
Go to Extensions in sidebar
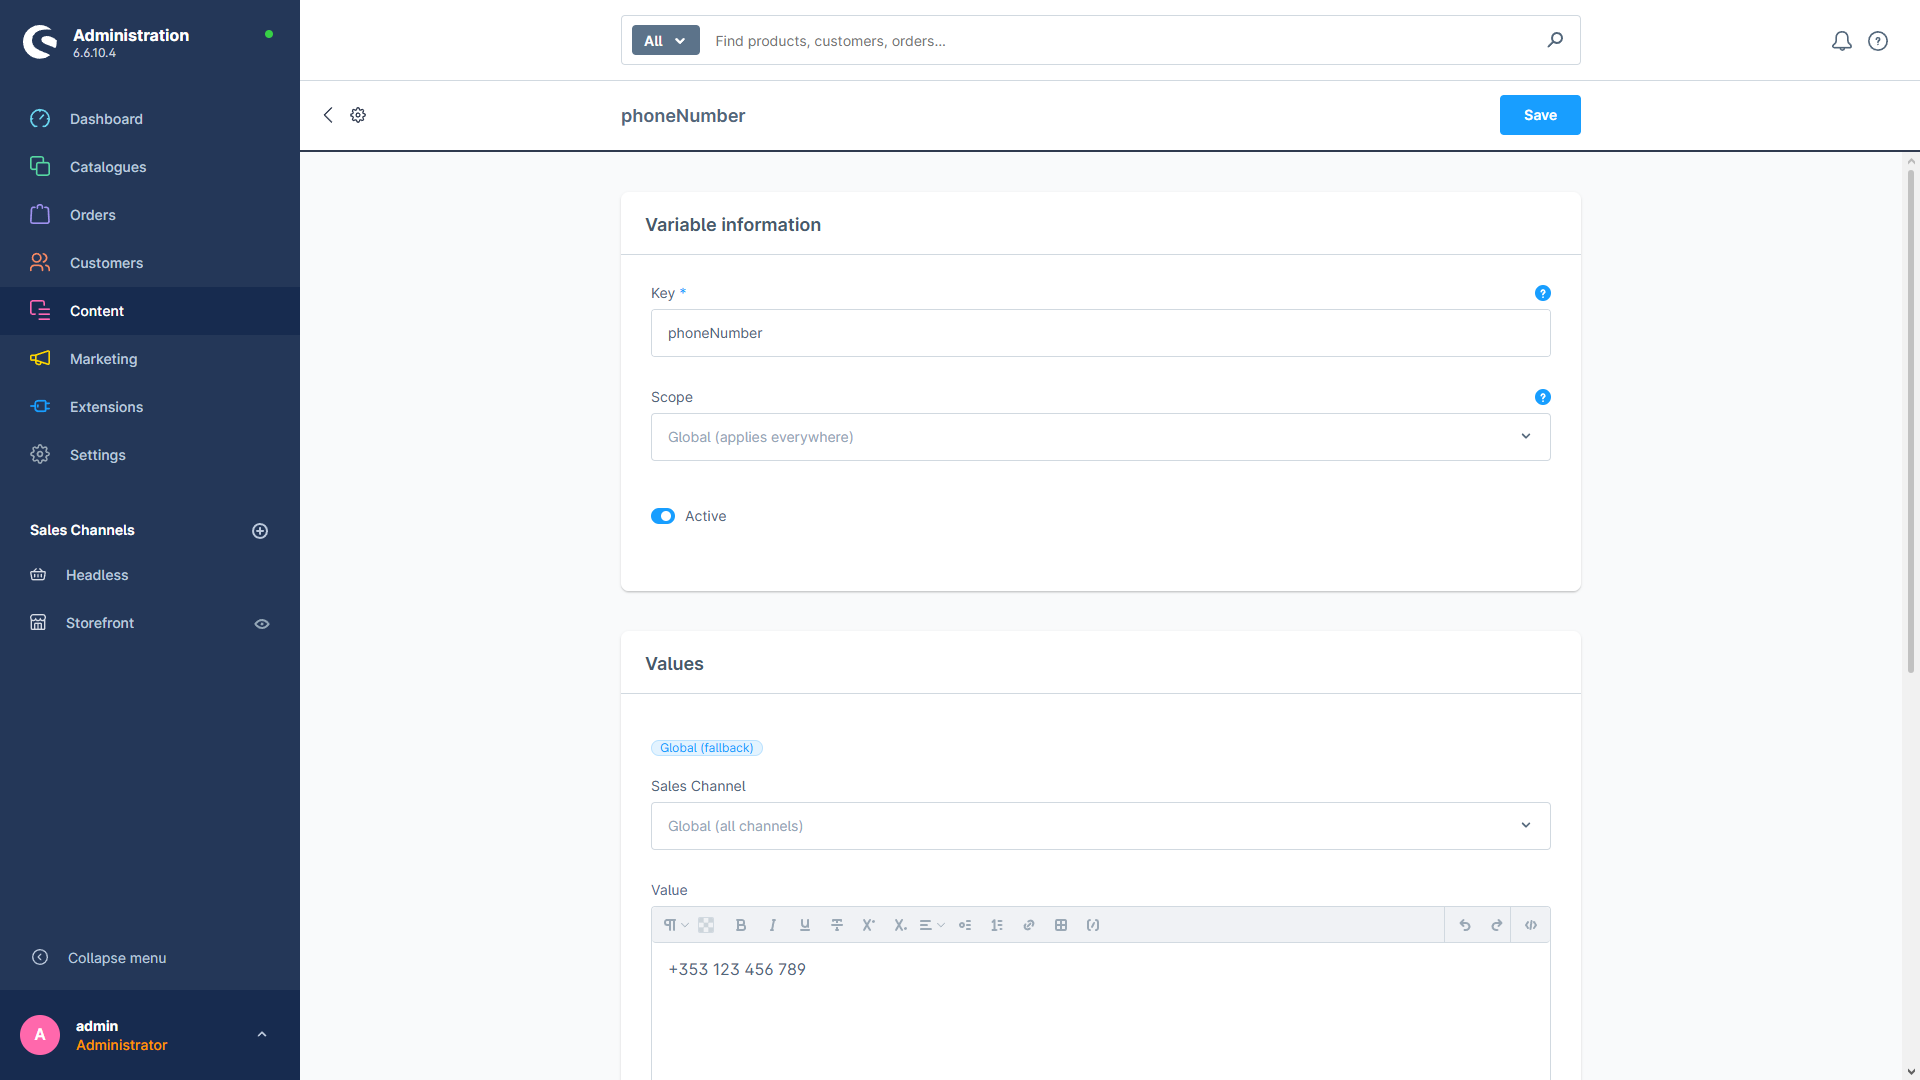pos(106,407)
